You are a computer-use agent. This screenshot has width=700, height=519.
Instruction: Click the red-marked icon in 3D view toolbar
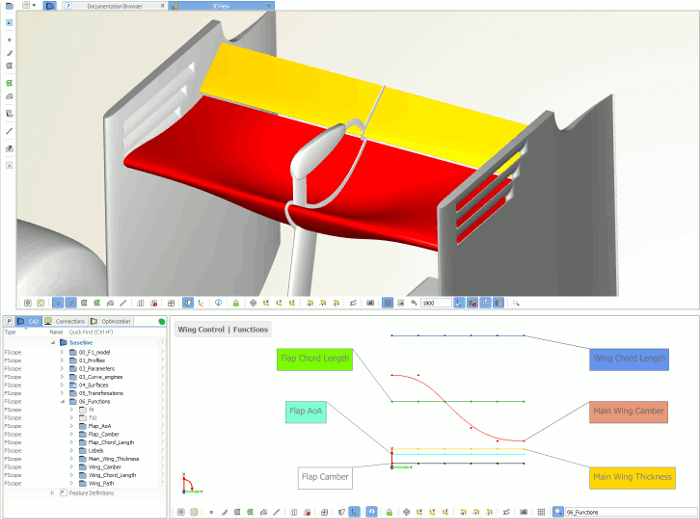[154, 303]
